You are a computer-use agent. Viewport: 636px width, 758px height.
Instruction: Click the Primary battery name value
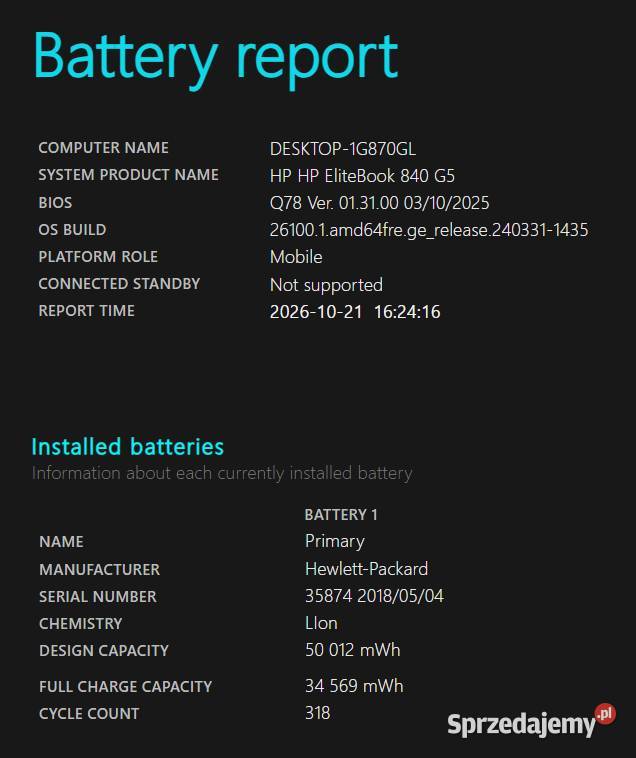[335, 541]
